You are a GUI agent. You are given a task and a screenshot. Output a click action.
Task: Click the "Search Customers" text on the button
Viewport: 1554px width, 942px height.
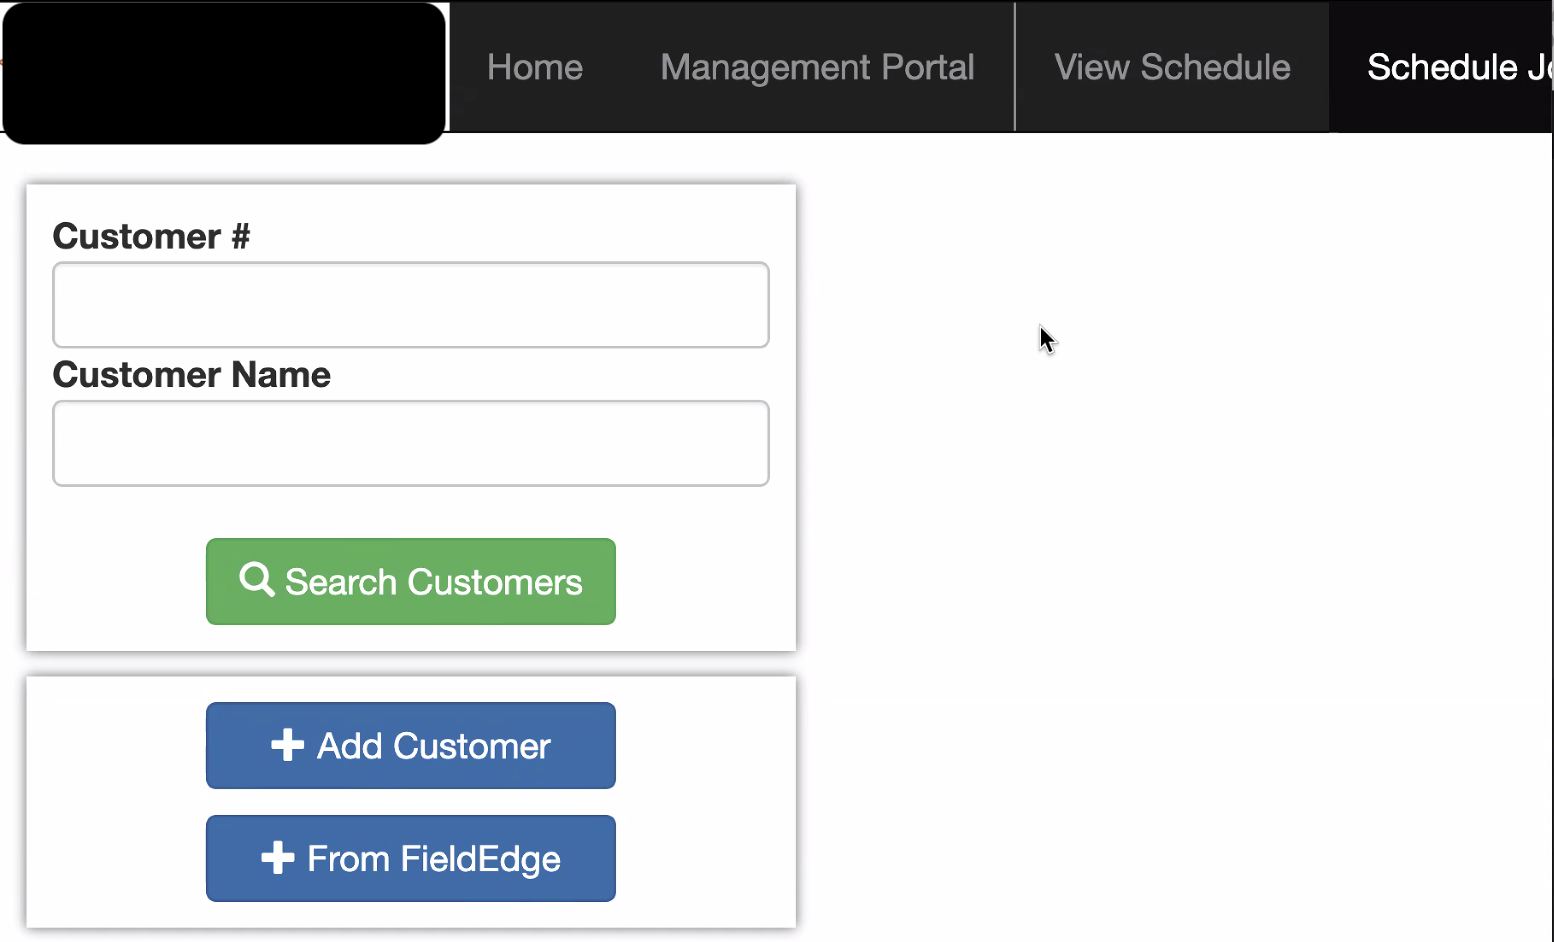(x=433, y=582)
